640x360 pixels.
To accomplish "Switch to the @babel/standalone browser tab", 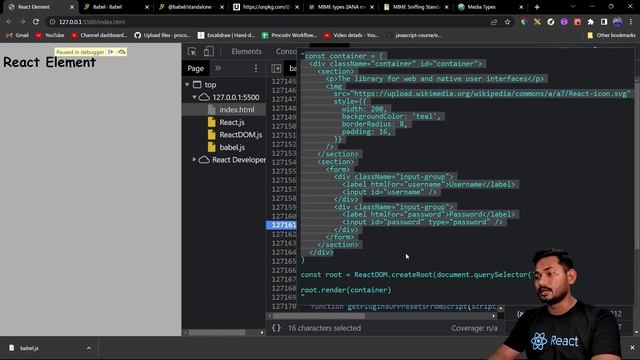I will click(189, 7).
